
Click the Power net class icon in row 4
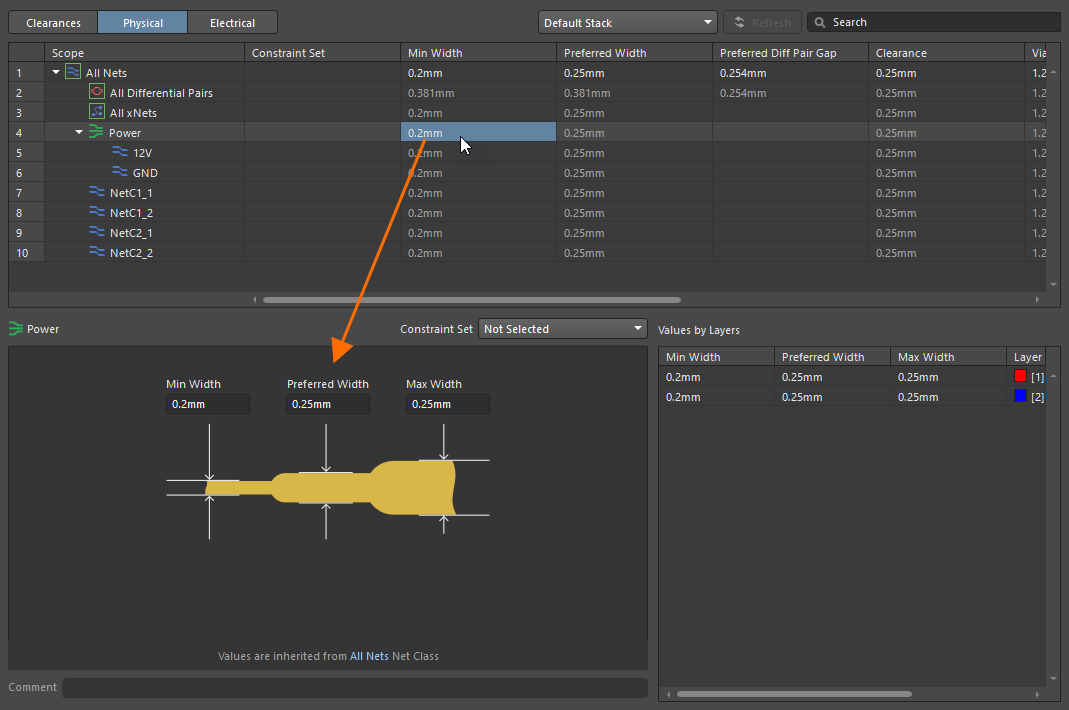tap(97, 132)
